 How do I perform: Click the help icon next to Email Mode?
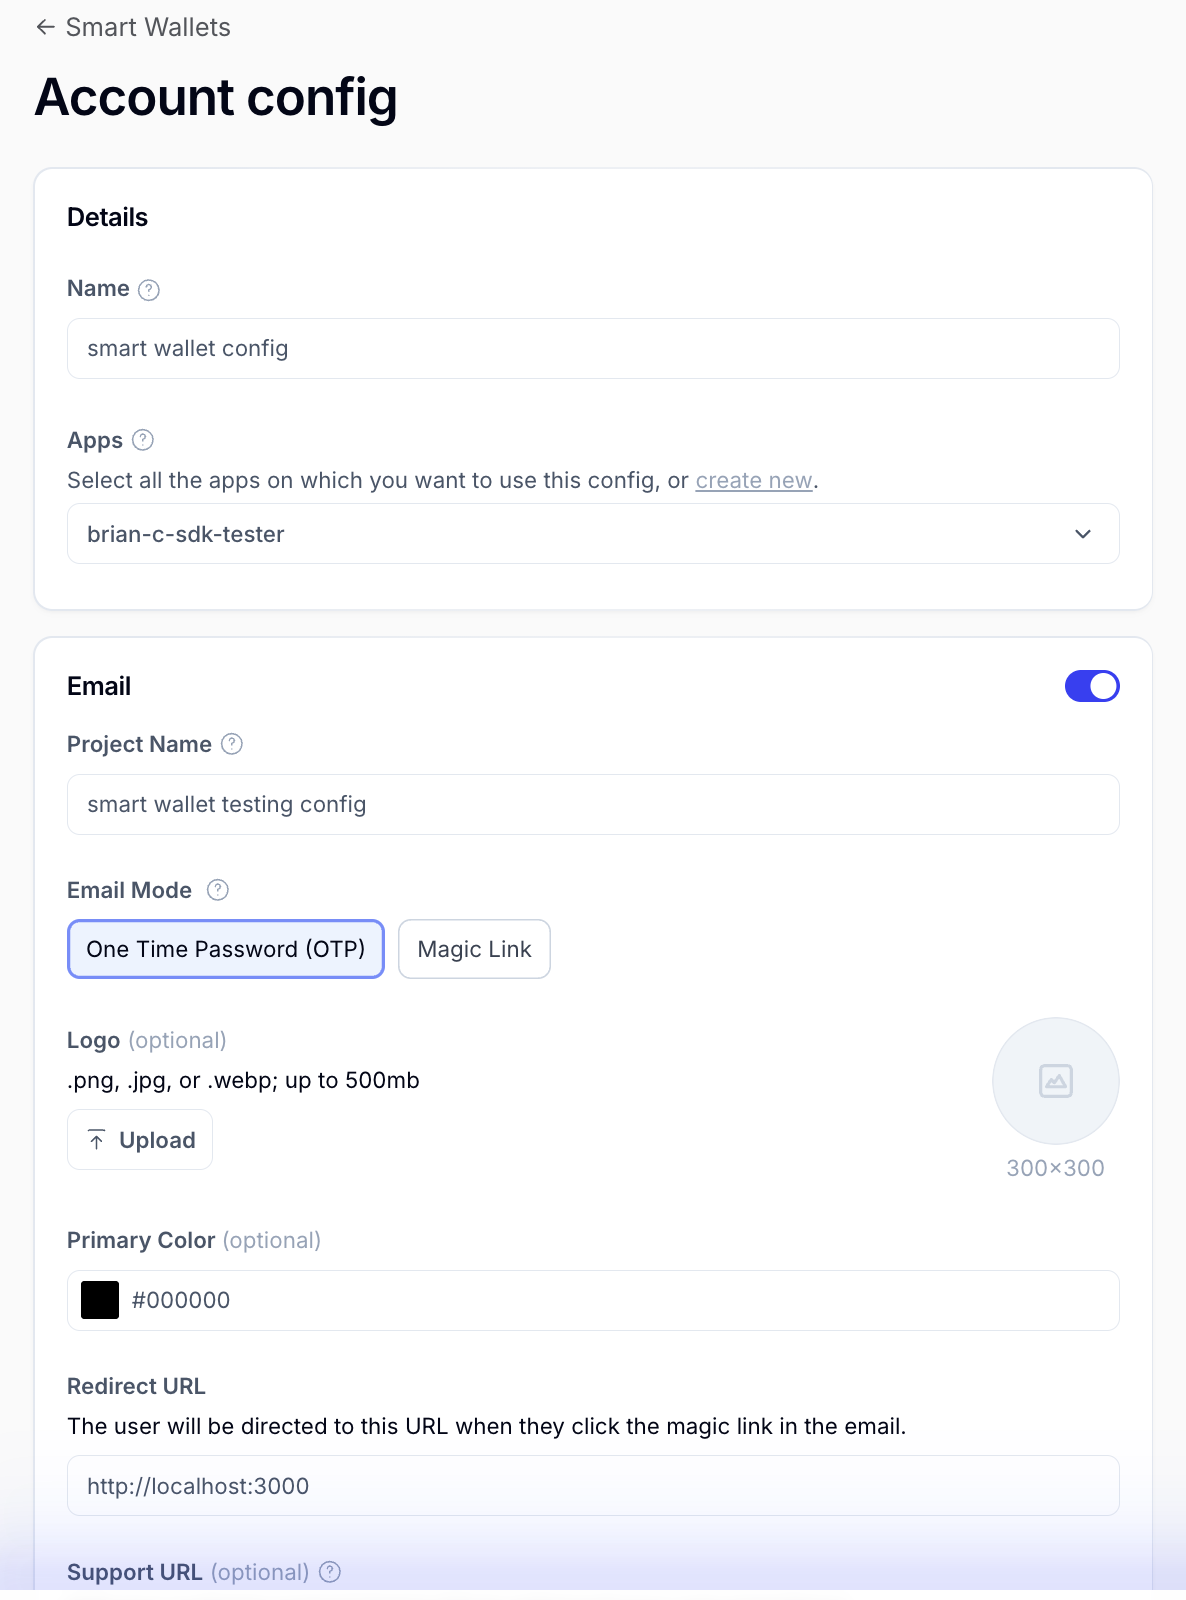[218, 889]
